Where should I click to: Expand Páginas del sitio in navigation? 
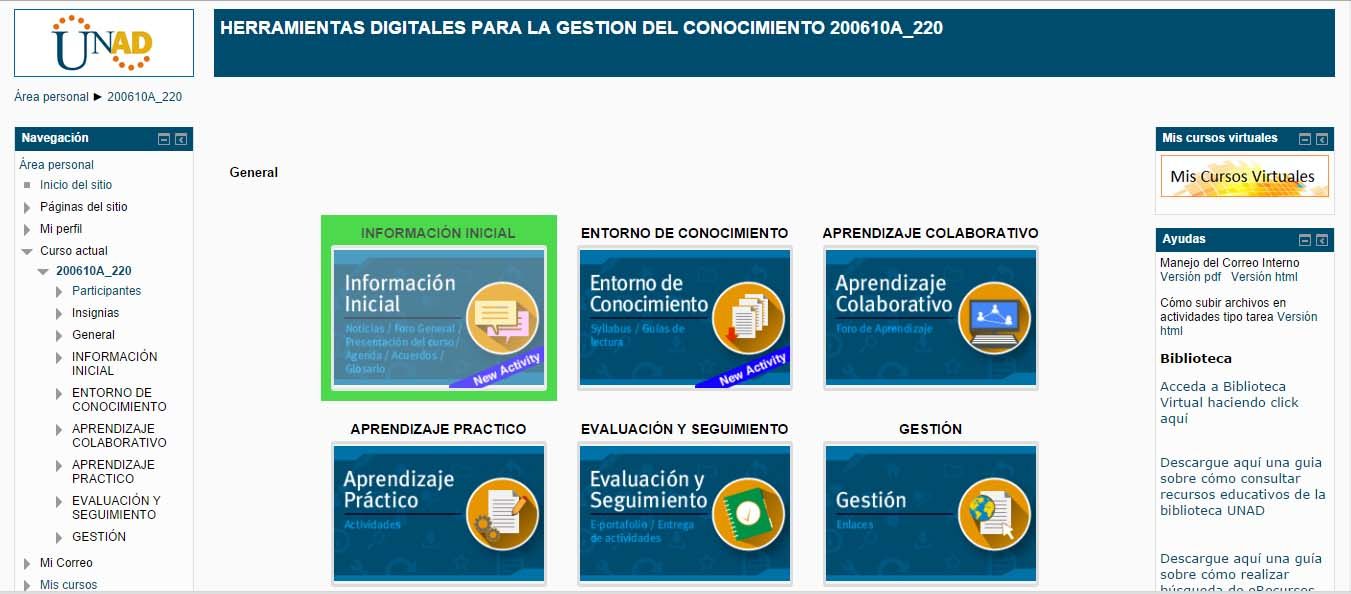(27, 207)
